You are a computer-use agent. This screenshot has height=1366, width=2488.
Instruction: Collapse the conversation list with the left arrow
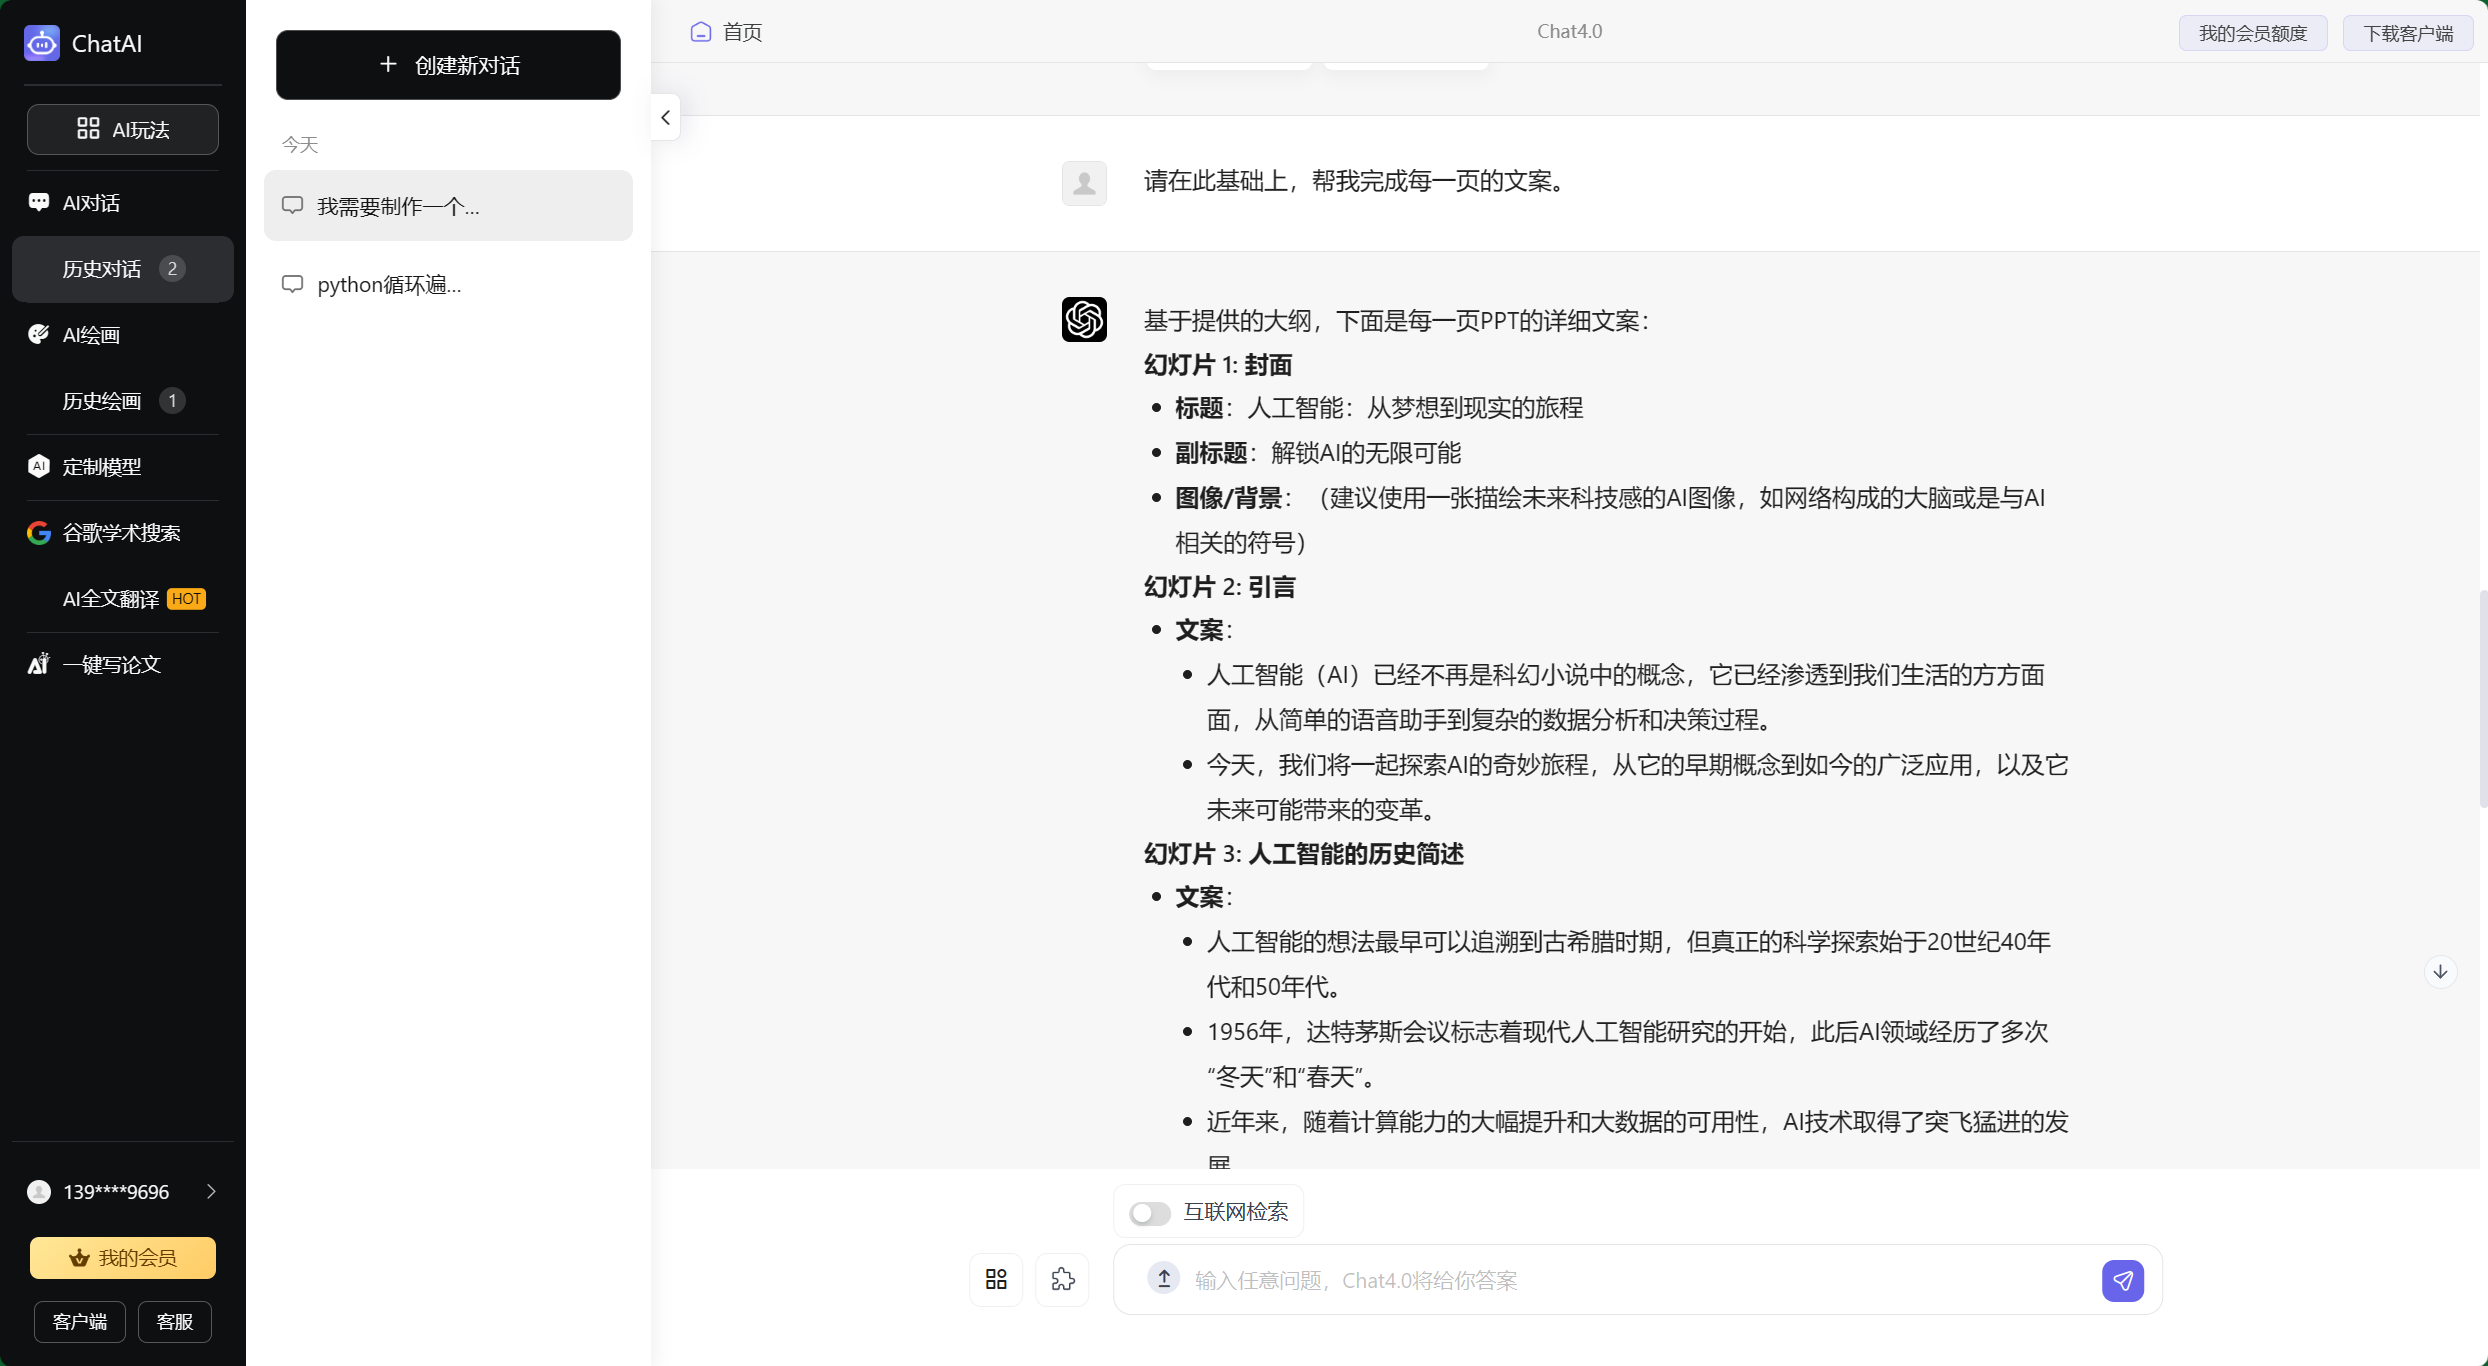[x=665, y=117]
